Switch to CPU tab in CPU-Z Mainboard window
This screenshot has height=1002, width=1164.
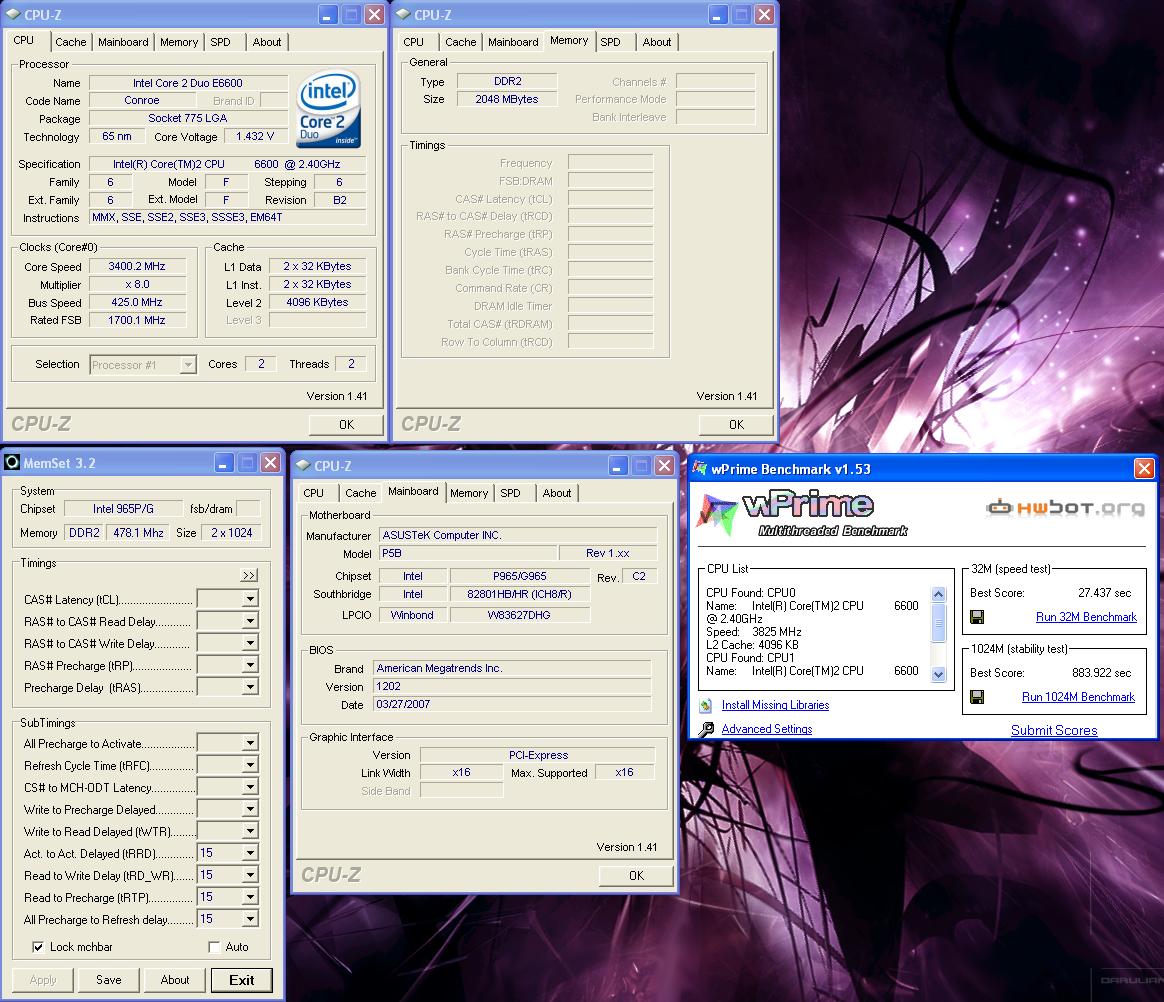pos(313,493)
